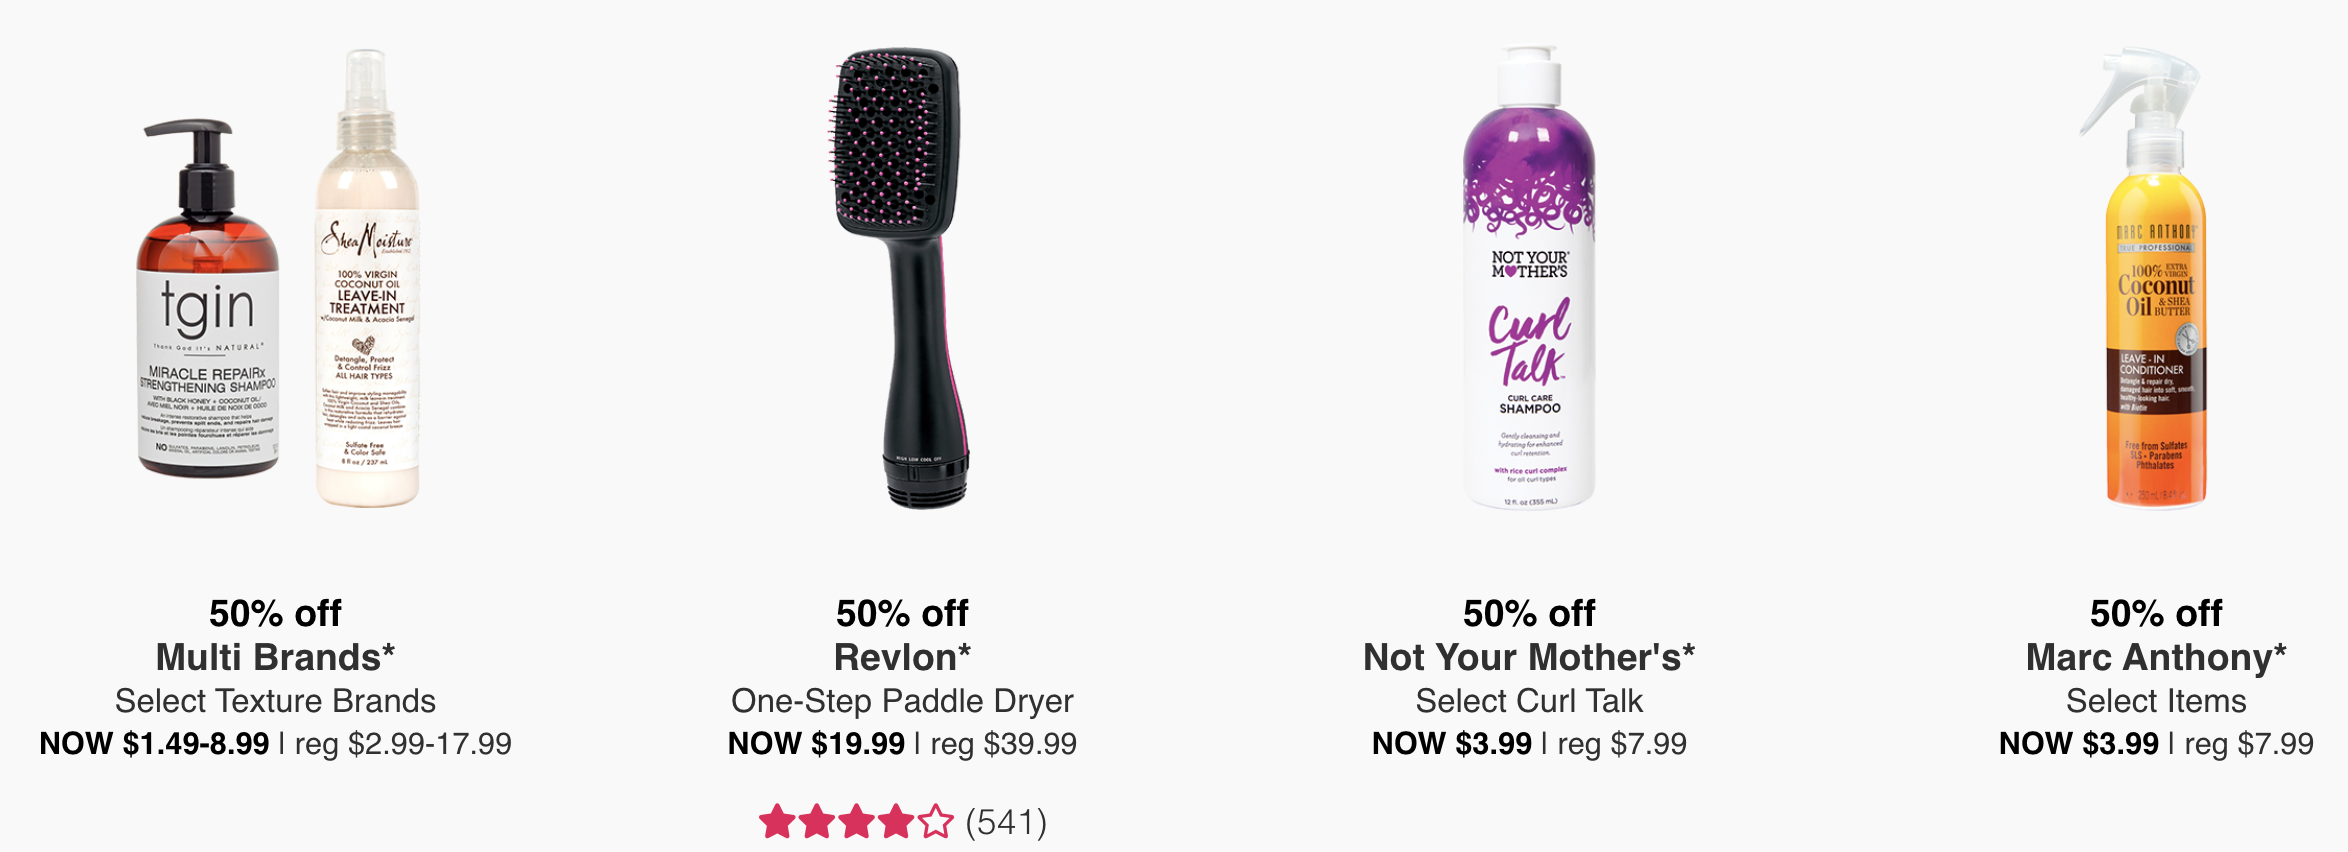Image resolution: width=2348 pixels, height=852 pixels.
Task: Open the (541) reviews count
Action: tap(1006, 822)
